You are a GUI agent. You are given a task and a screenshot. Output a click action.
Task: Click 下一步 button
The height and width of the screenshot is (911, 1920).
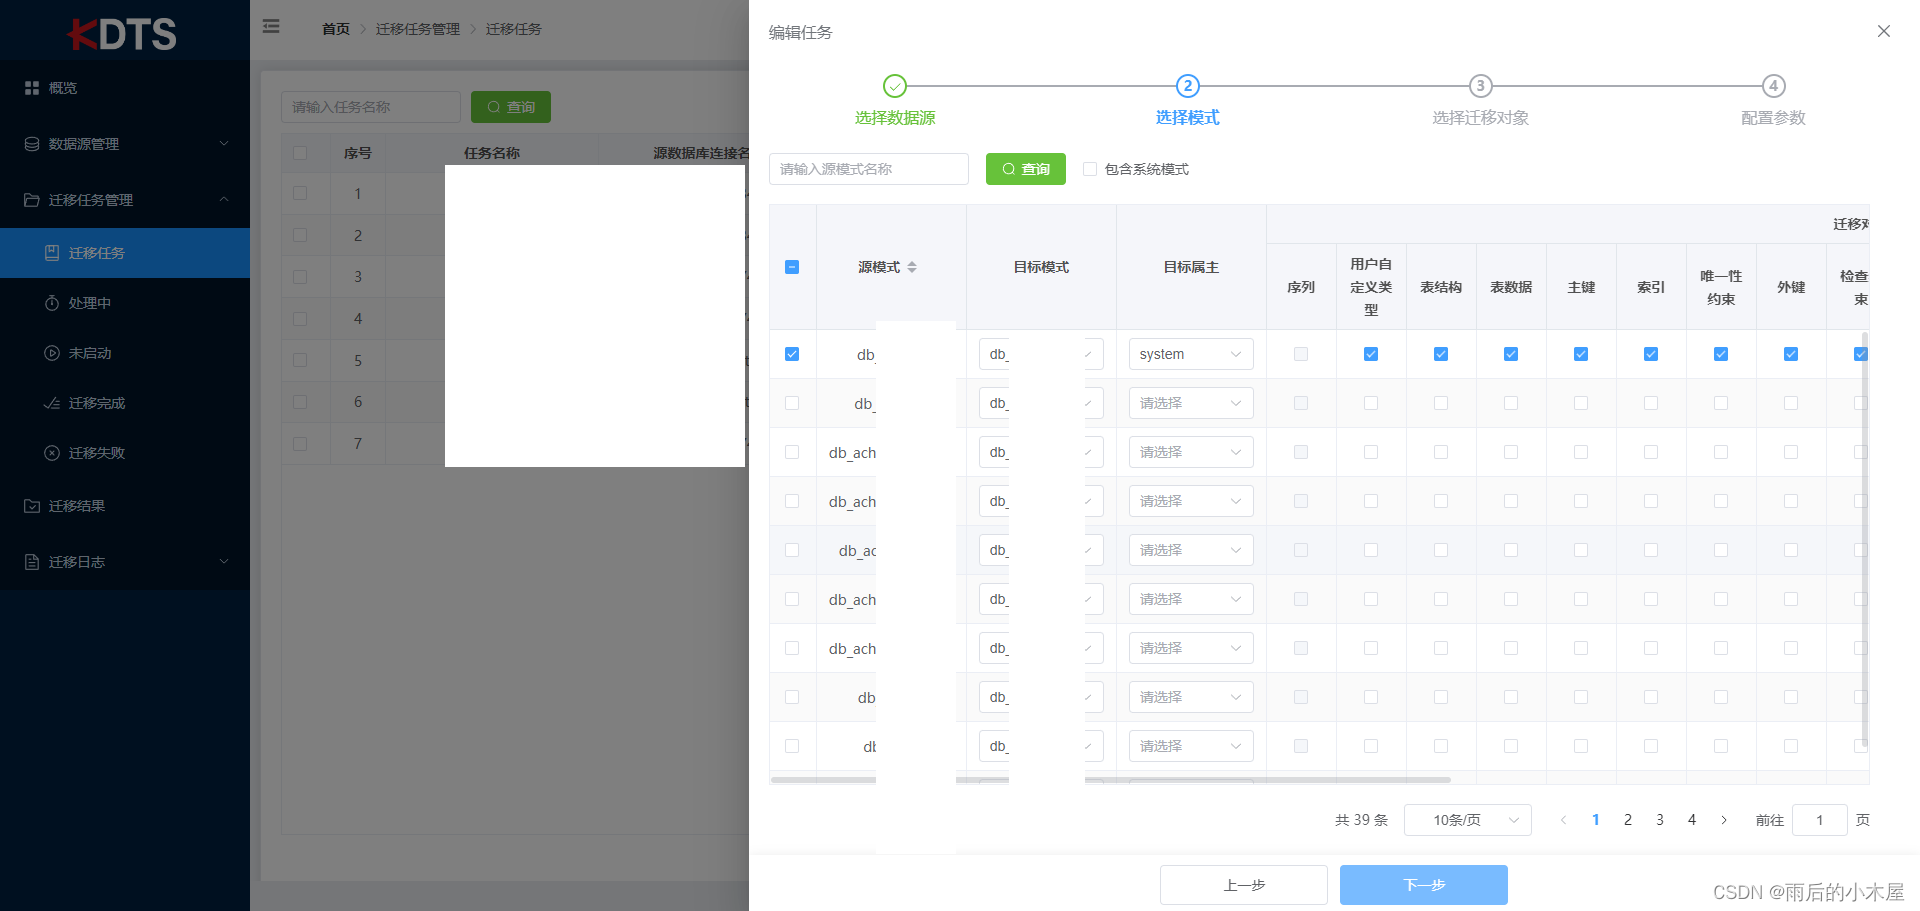(1424, 885)
